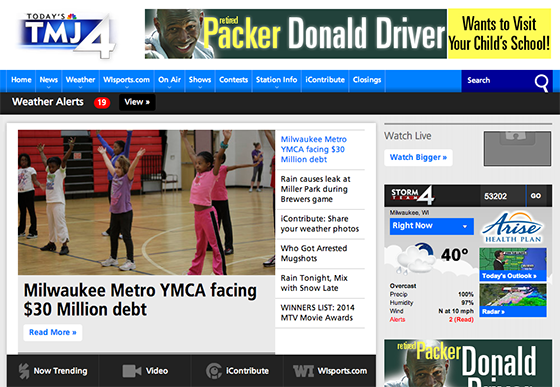The height and width of the screenshot is (387, 560).
Task: Open Milwaukee Metro YMCA sidebar headline
Action: coord(314,149)
